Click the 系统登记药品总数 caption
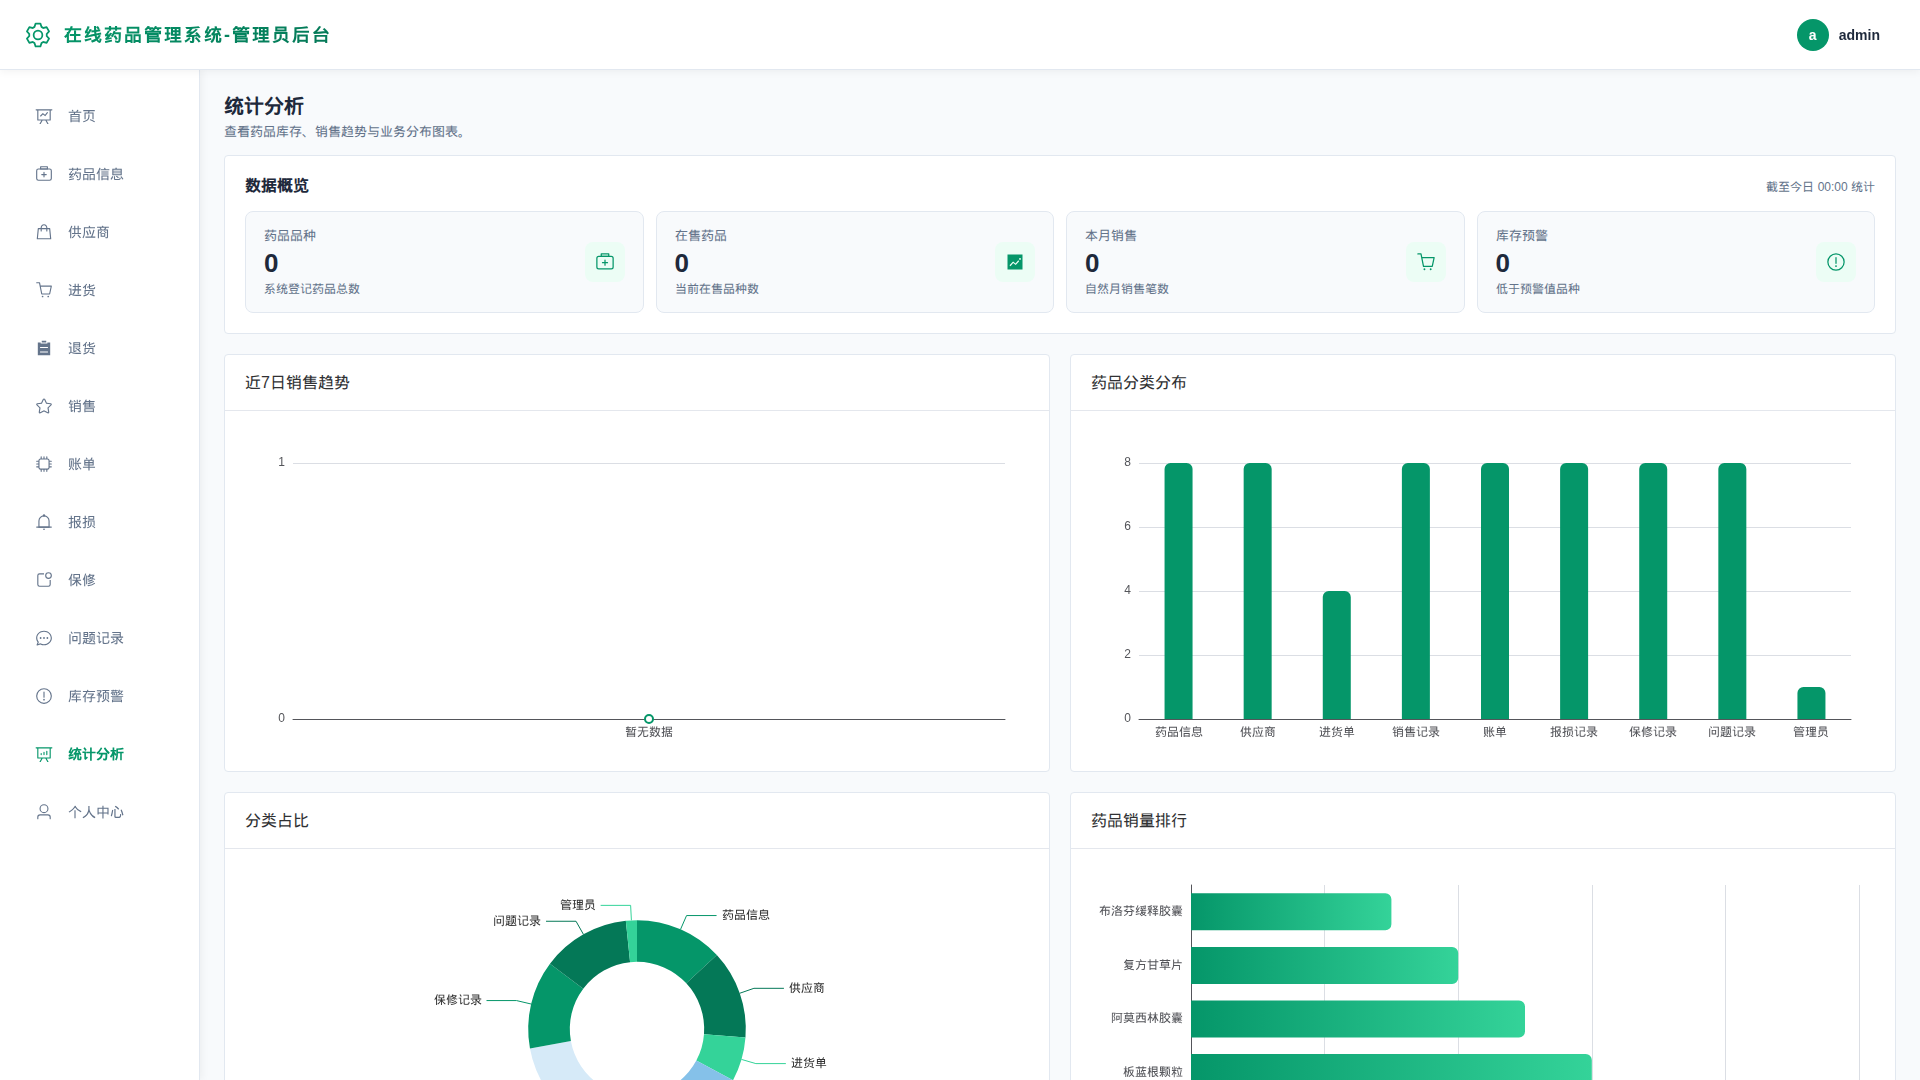The width and height of the screenshot is (1920, 1080). click(312, 289)
